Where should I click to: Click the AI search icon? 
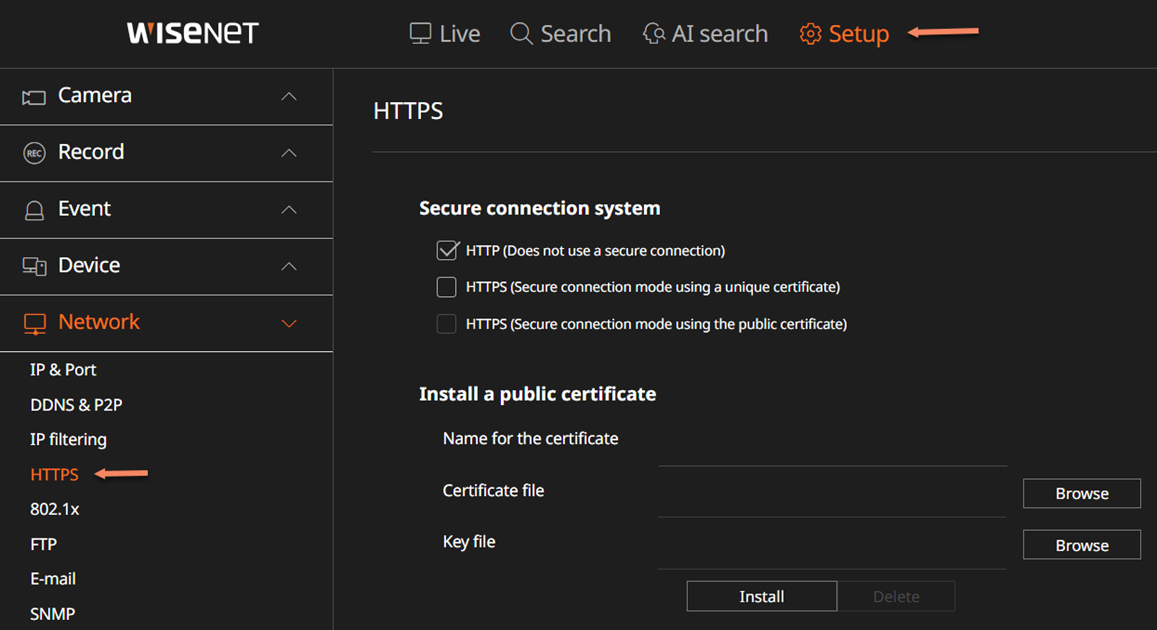pyautogui.click(x=654, y=34)
